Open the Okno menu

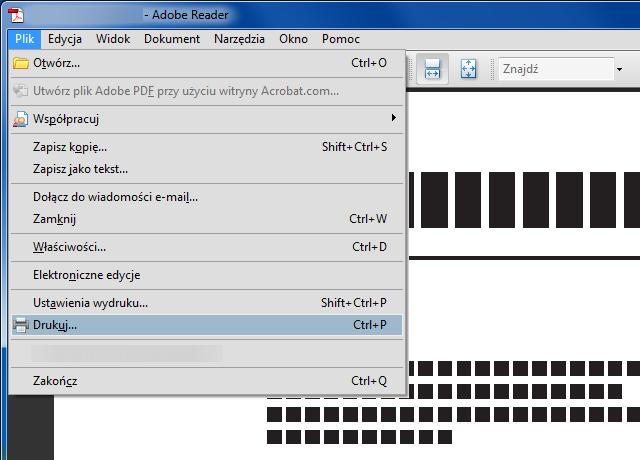[x=293, y=39]
